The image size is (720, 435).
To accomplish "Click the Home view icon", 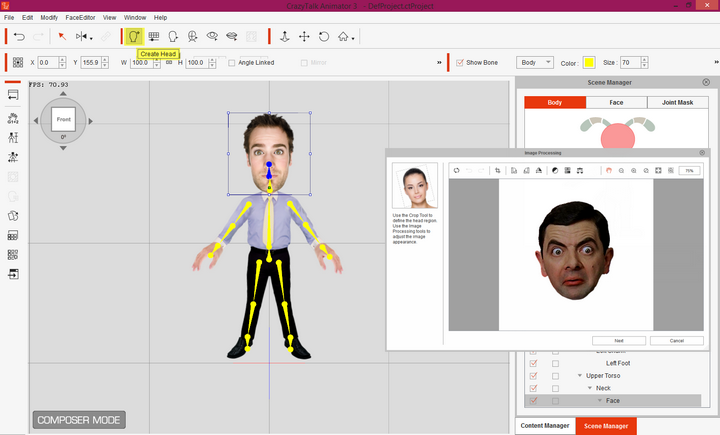I will point(343,36).
